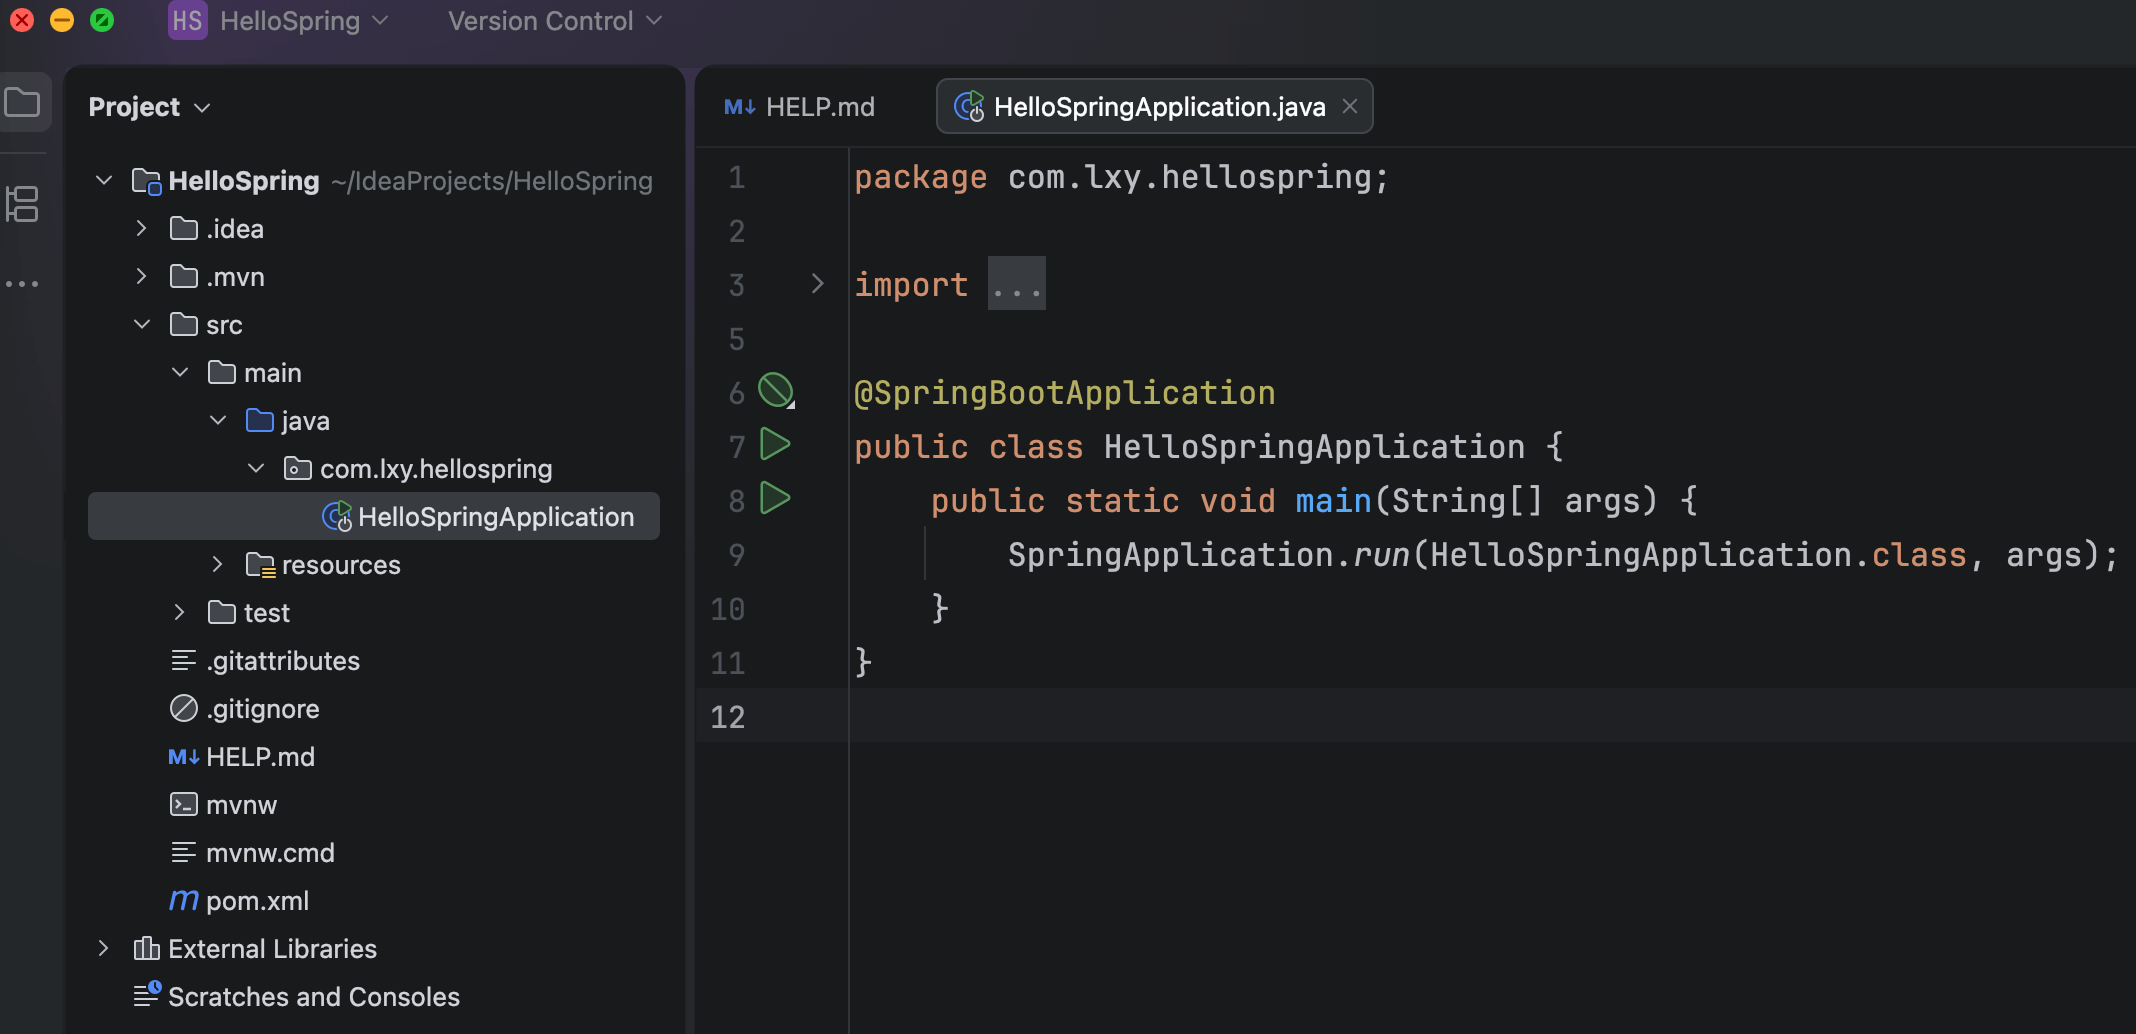This screenshot has height=1034, width=2136.
Task: Collapse the src folder
Action: point(142,325)
